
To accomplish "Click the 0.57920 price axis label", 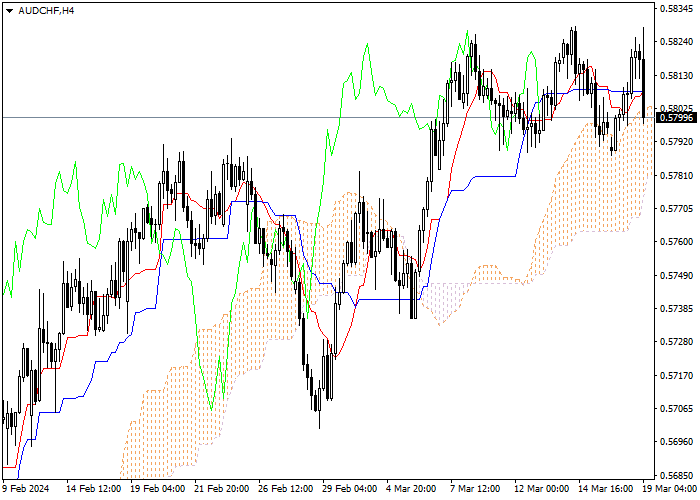I will tap(677, 142).
